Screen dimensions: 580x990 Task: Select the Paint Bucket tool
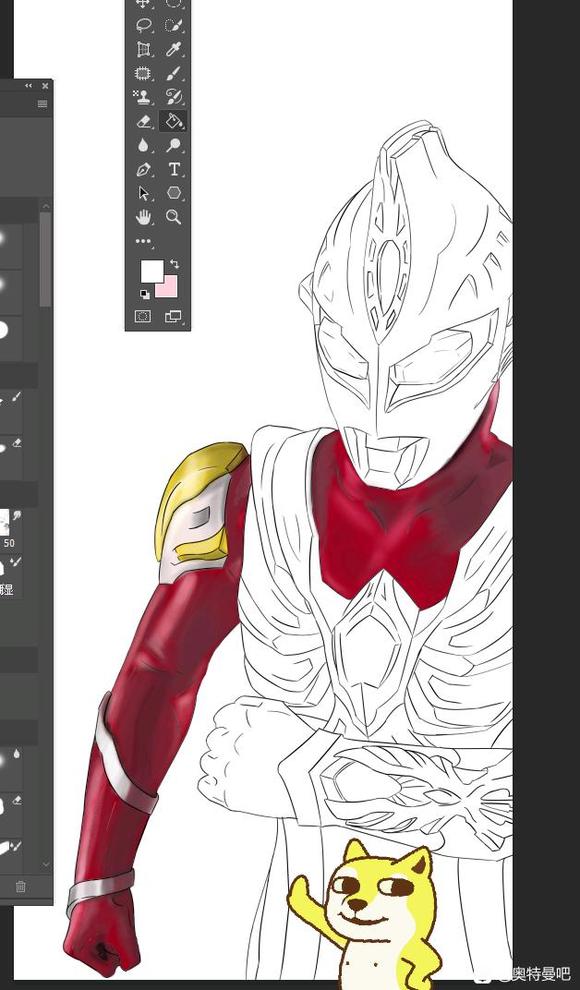click(174, 121)
